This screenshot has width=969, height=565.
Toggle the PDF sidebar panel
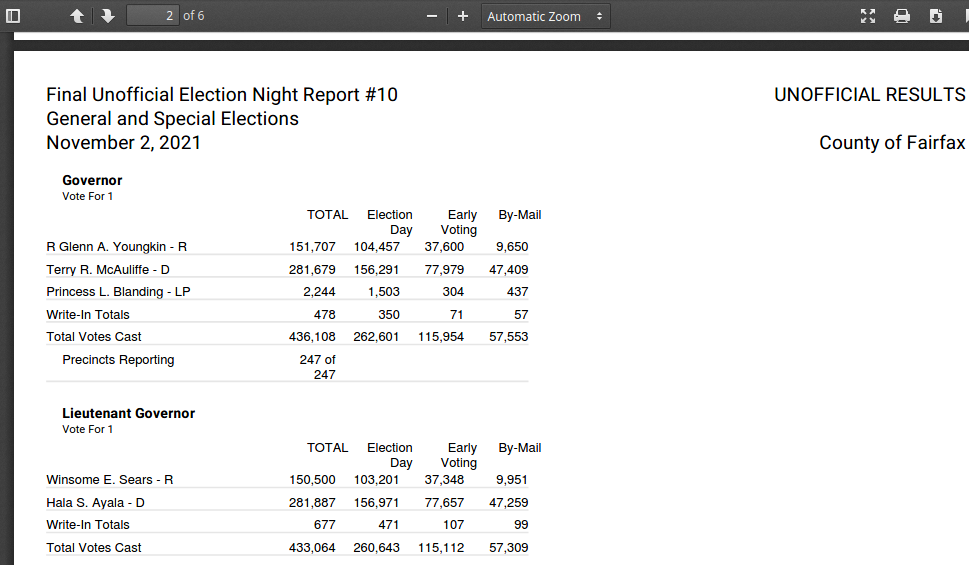point(12,16)
